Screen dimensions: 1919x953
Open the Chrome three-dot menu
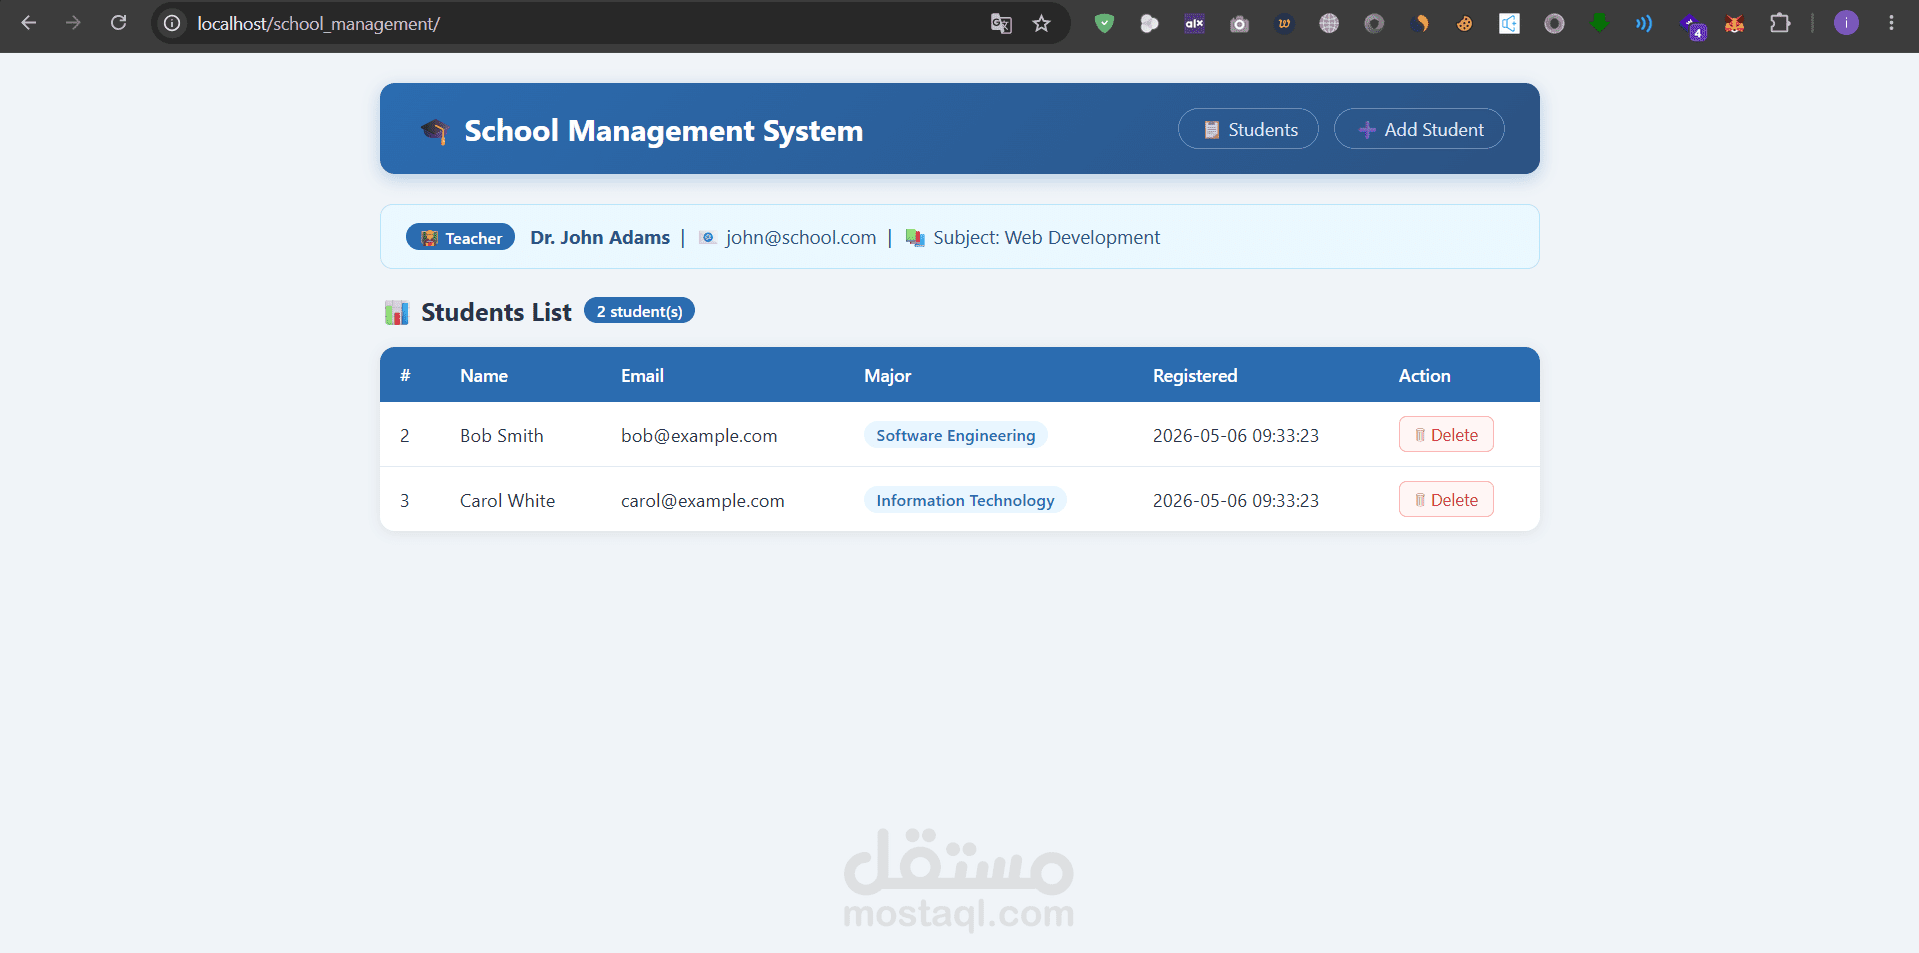click(x=1891, y=23)
